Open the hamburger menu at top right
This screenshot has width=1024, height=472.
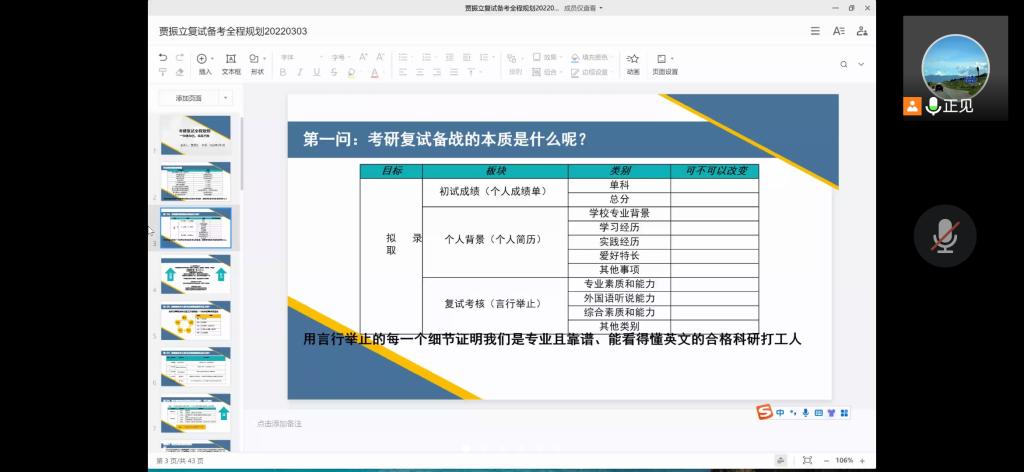(x=815, y=31)
